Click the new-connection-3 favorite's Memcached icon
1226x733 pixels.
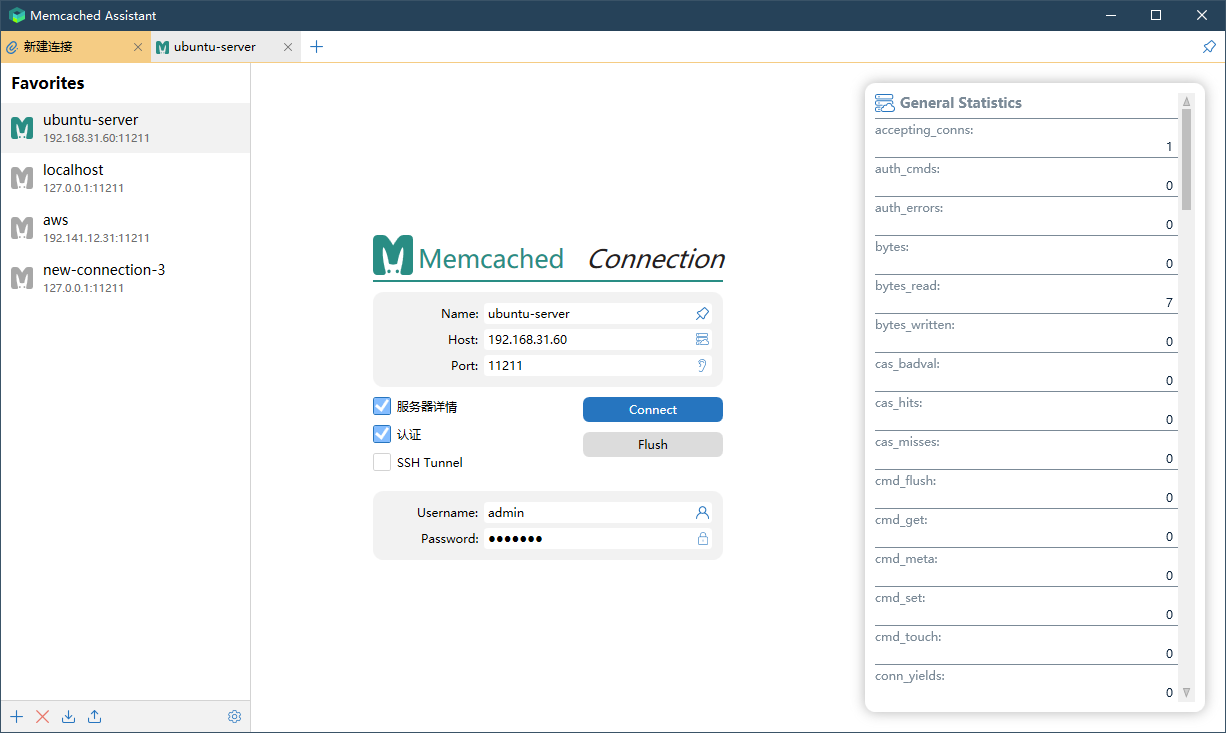[22, 278]
